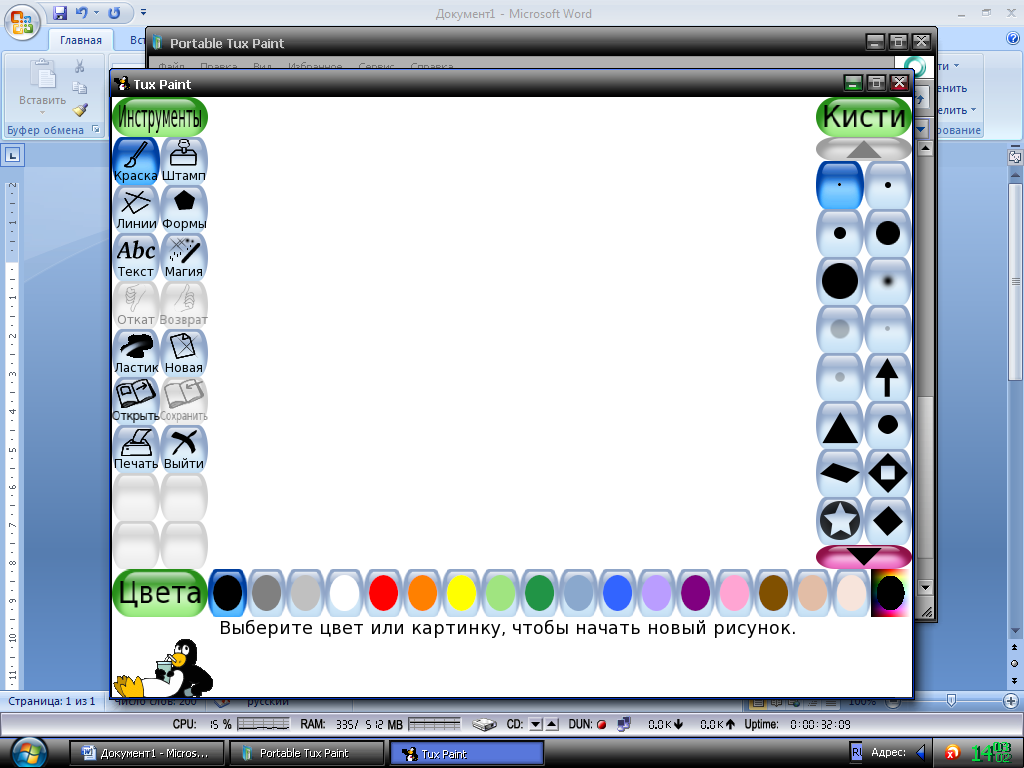Image resolution: width=1024 pixels, height=768 pixels.
Task: Pick the dark green color
Action: tap(539, 593)
